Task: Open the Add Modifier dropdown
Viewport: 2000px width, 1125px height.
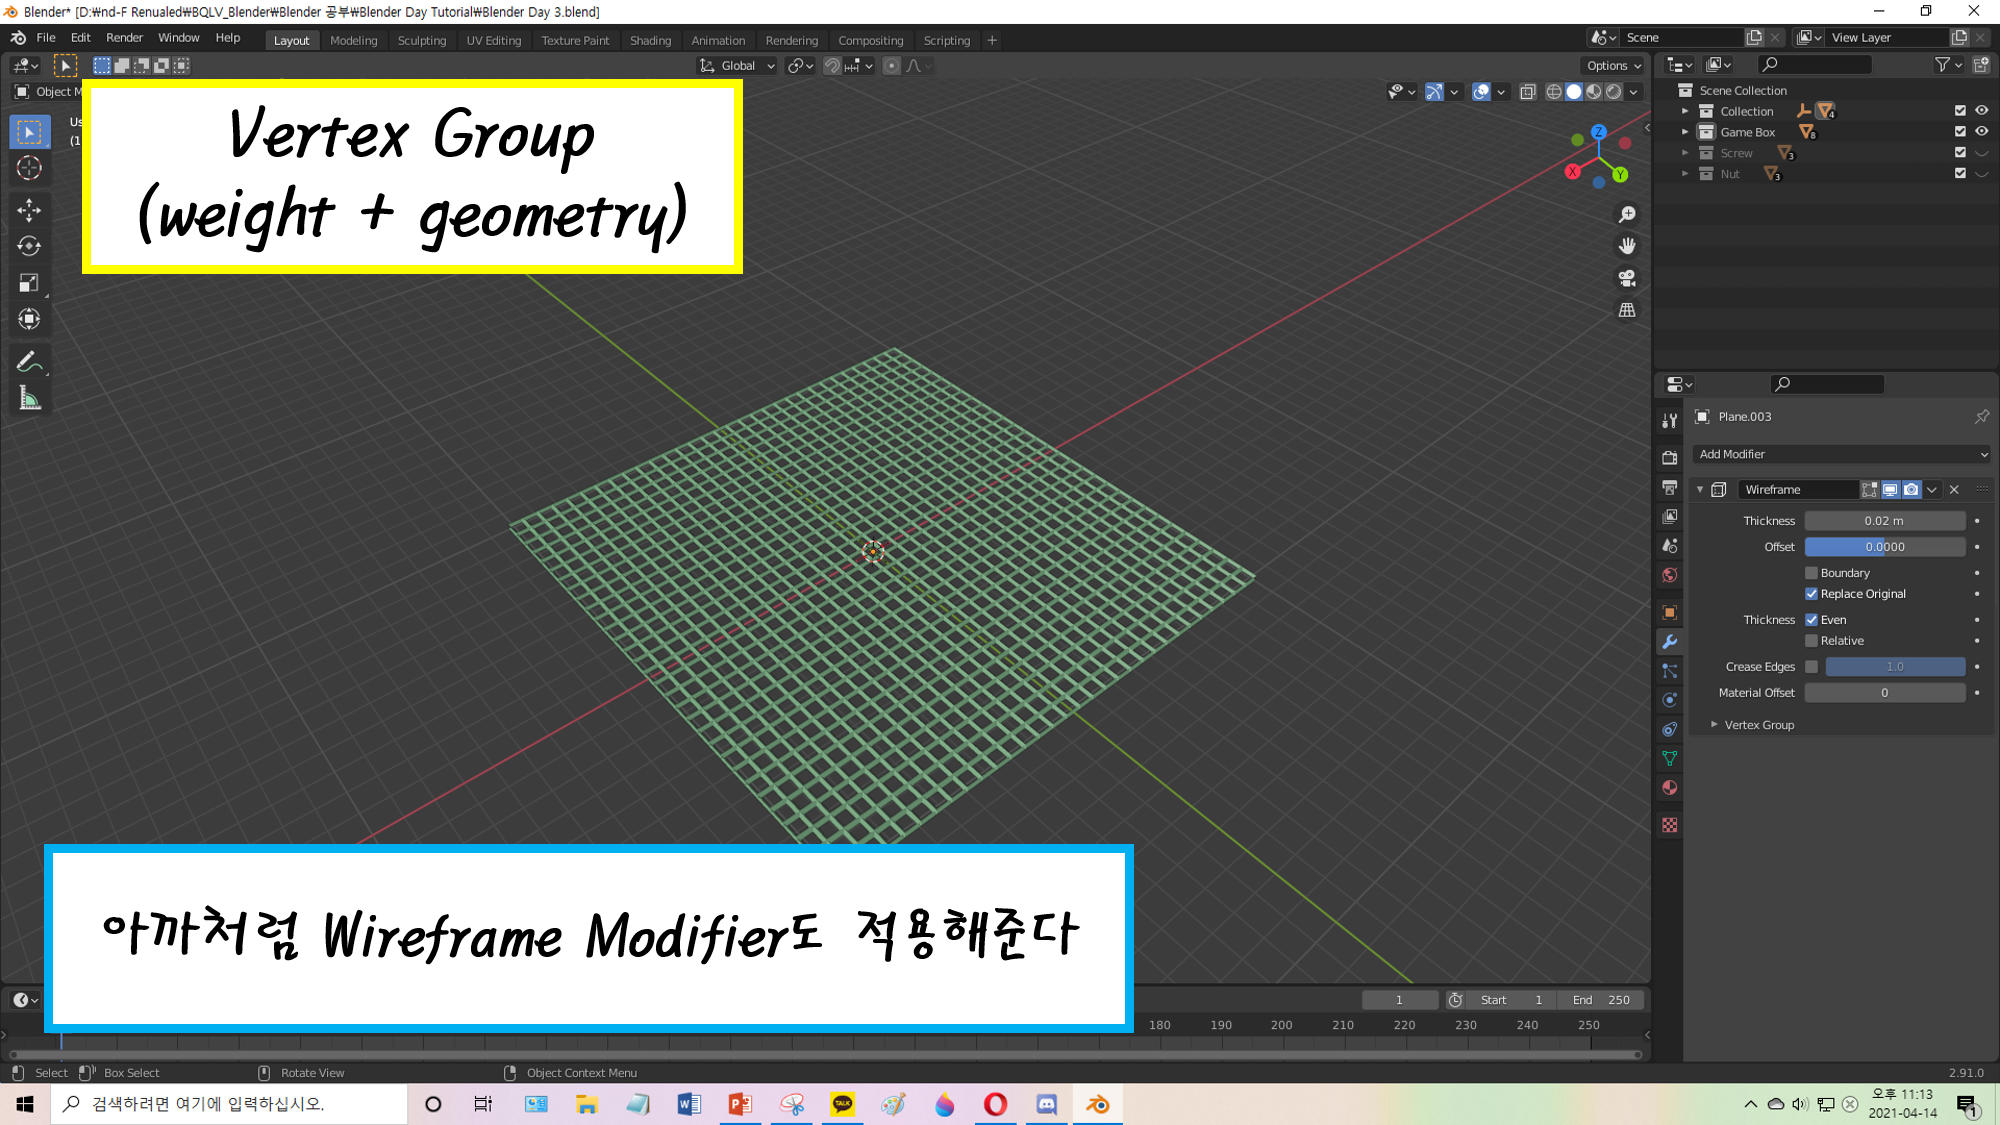Action: coord(1840,454)
